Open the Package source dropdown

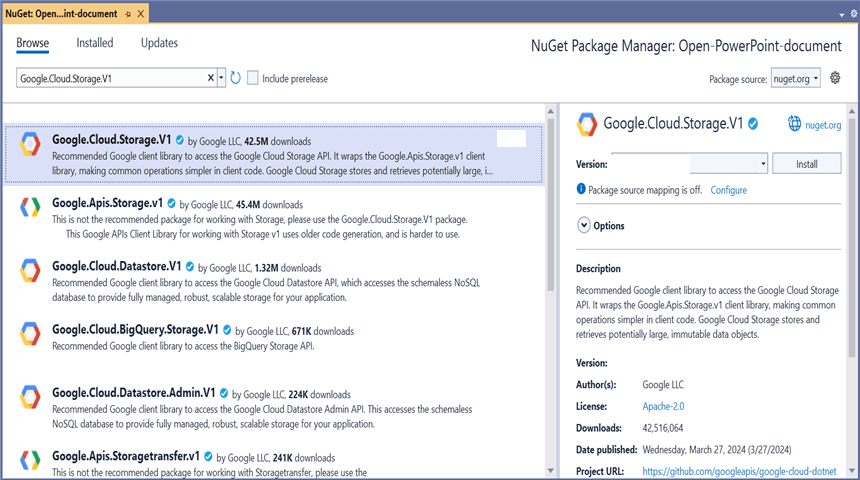click(x=796, y=78)
